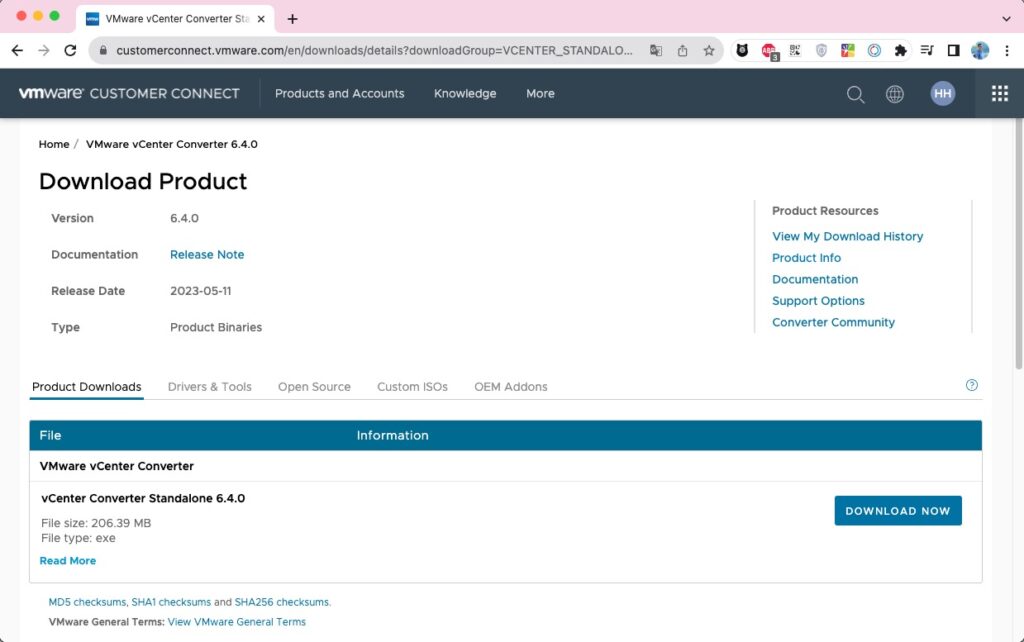Reload the page with refresh icon
The image size is (1024, 642).
[x=71, y=50]
